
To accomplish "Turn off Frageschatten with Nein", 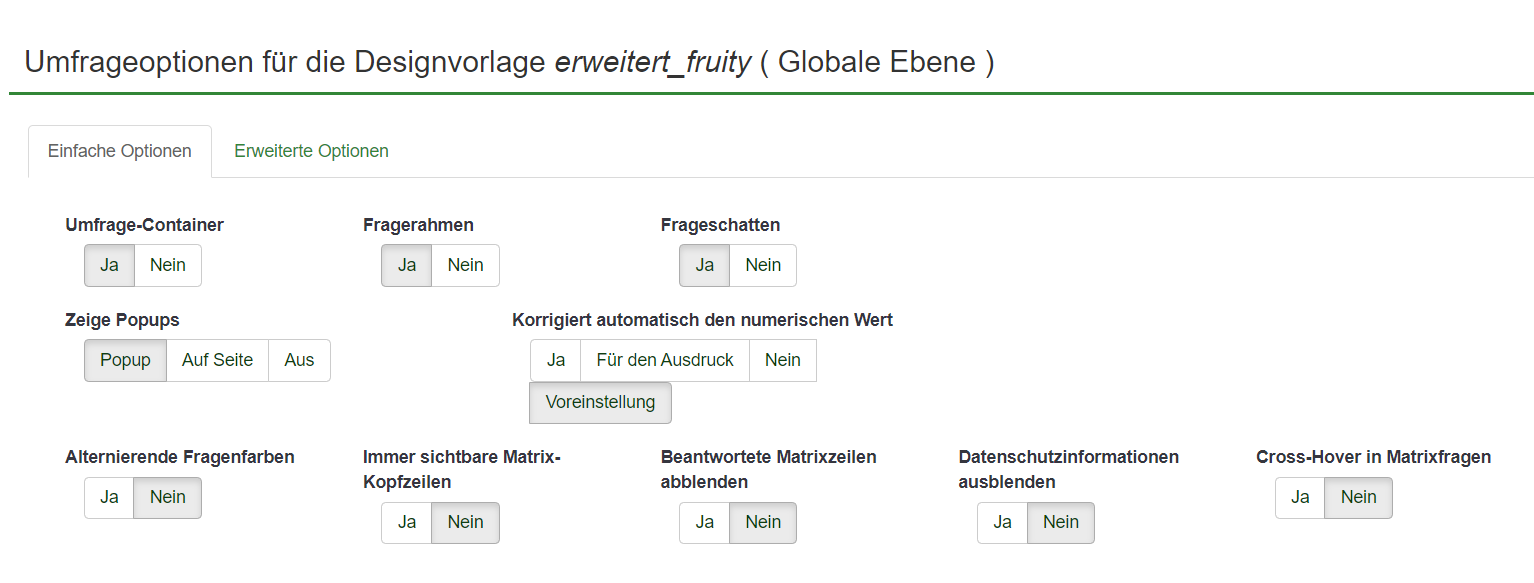I will point(763,265).
